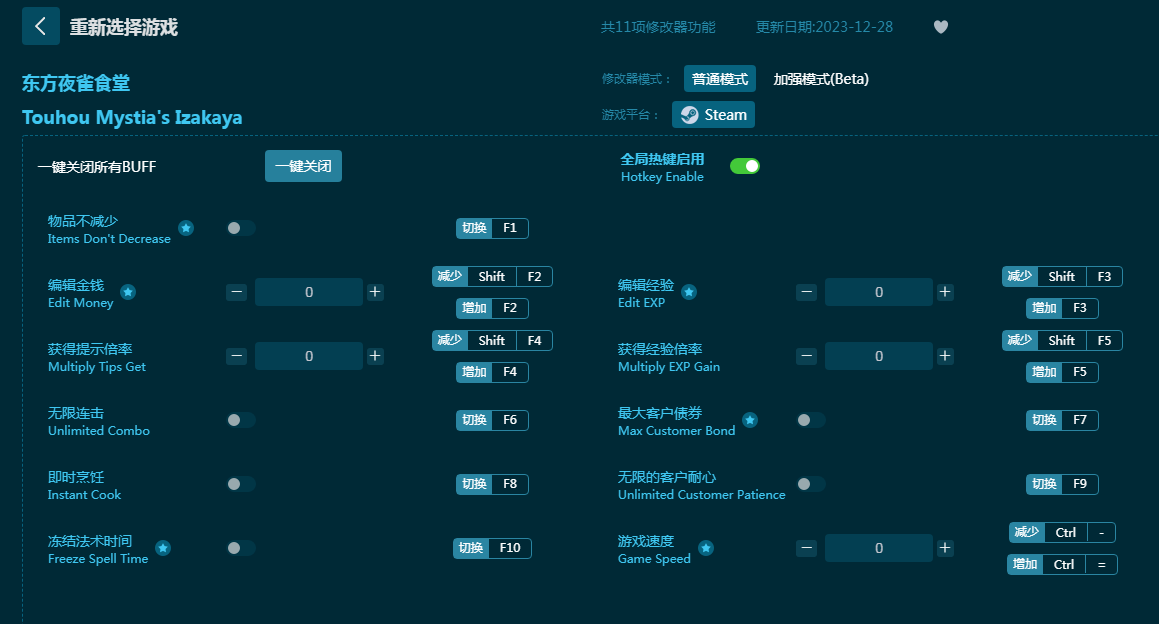Click the 东方夜雀食堂 game title
The width and height of the screenshot is (1159, 624).
pos(76,84)
